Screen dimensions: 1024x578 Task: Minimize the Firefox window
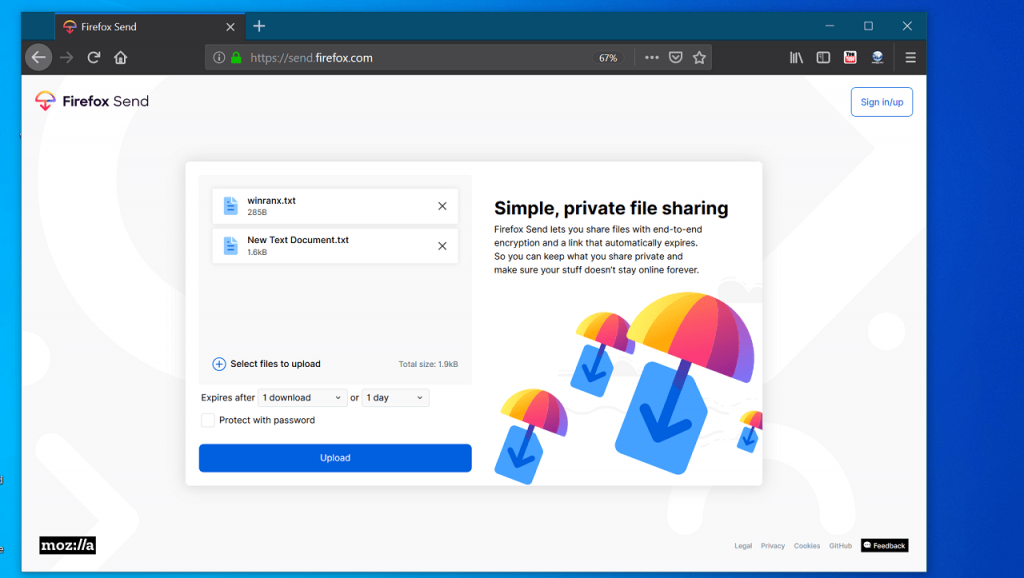point(829,26)
